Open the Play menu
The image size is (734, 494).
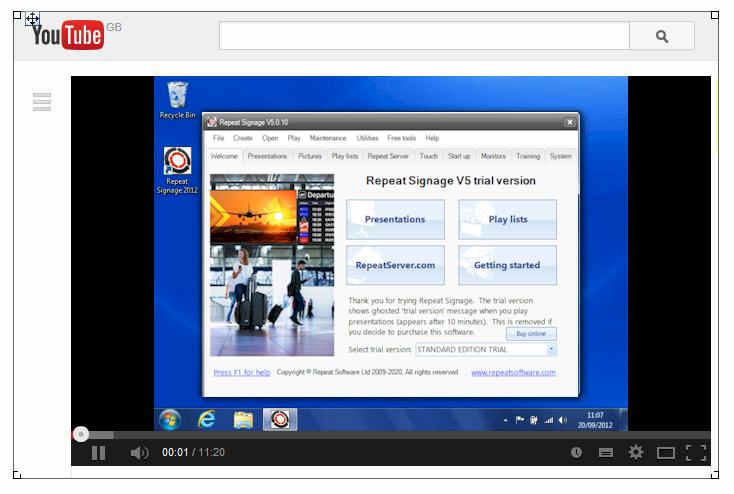point(294,138)
